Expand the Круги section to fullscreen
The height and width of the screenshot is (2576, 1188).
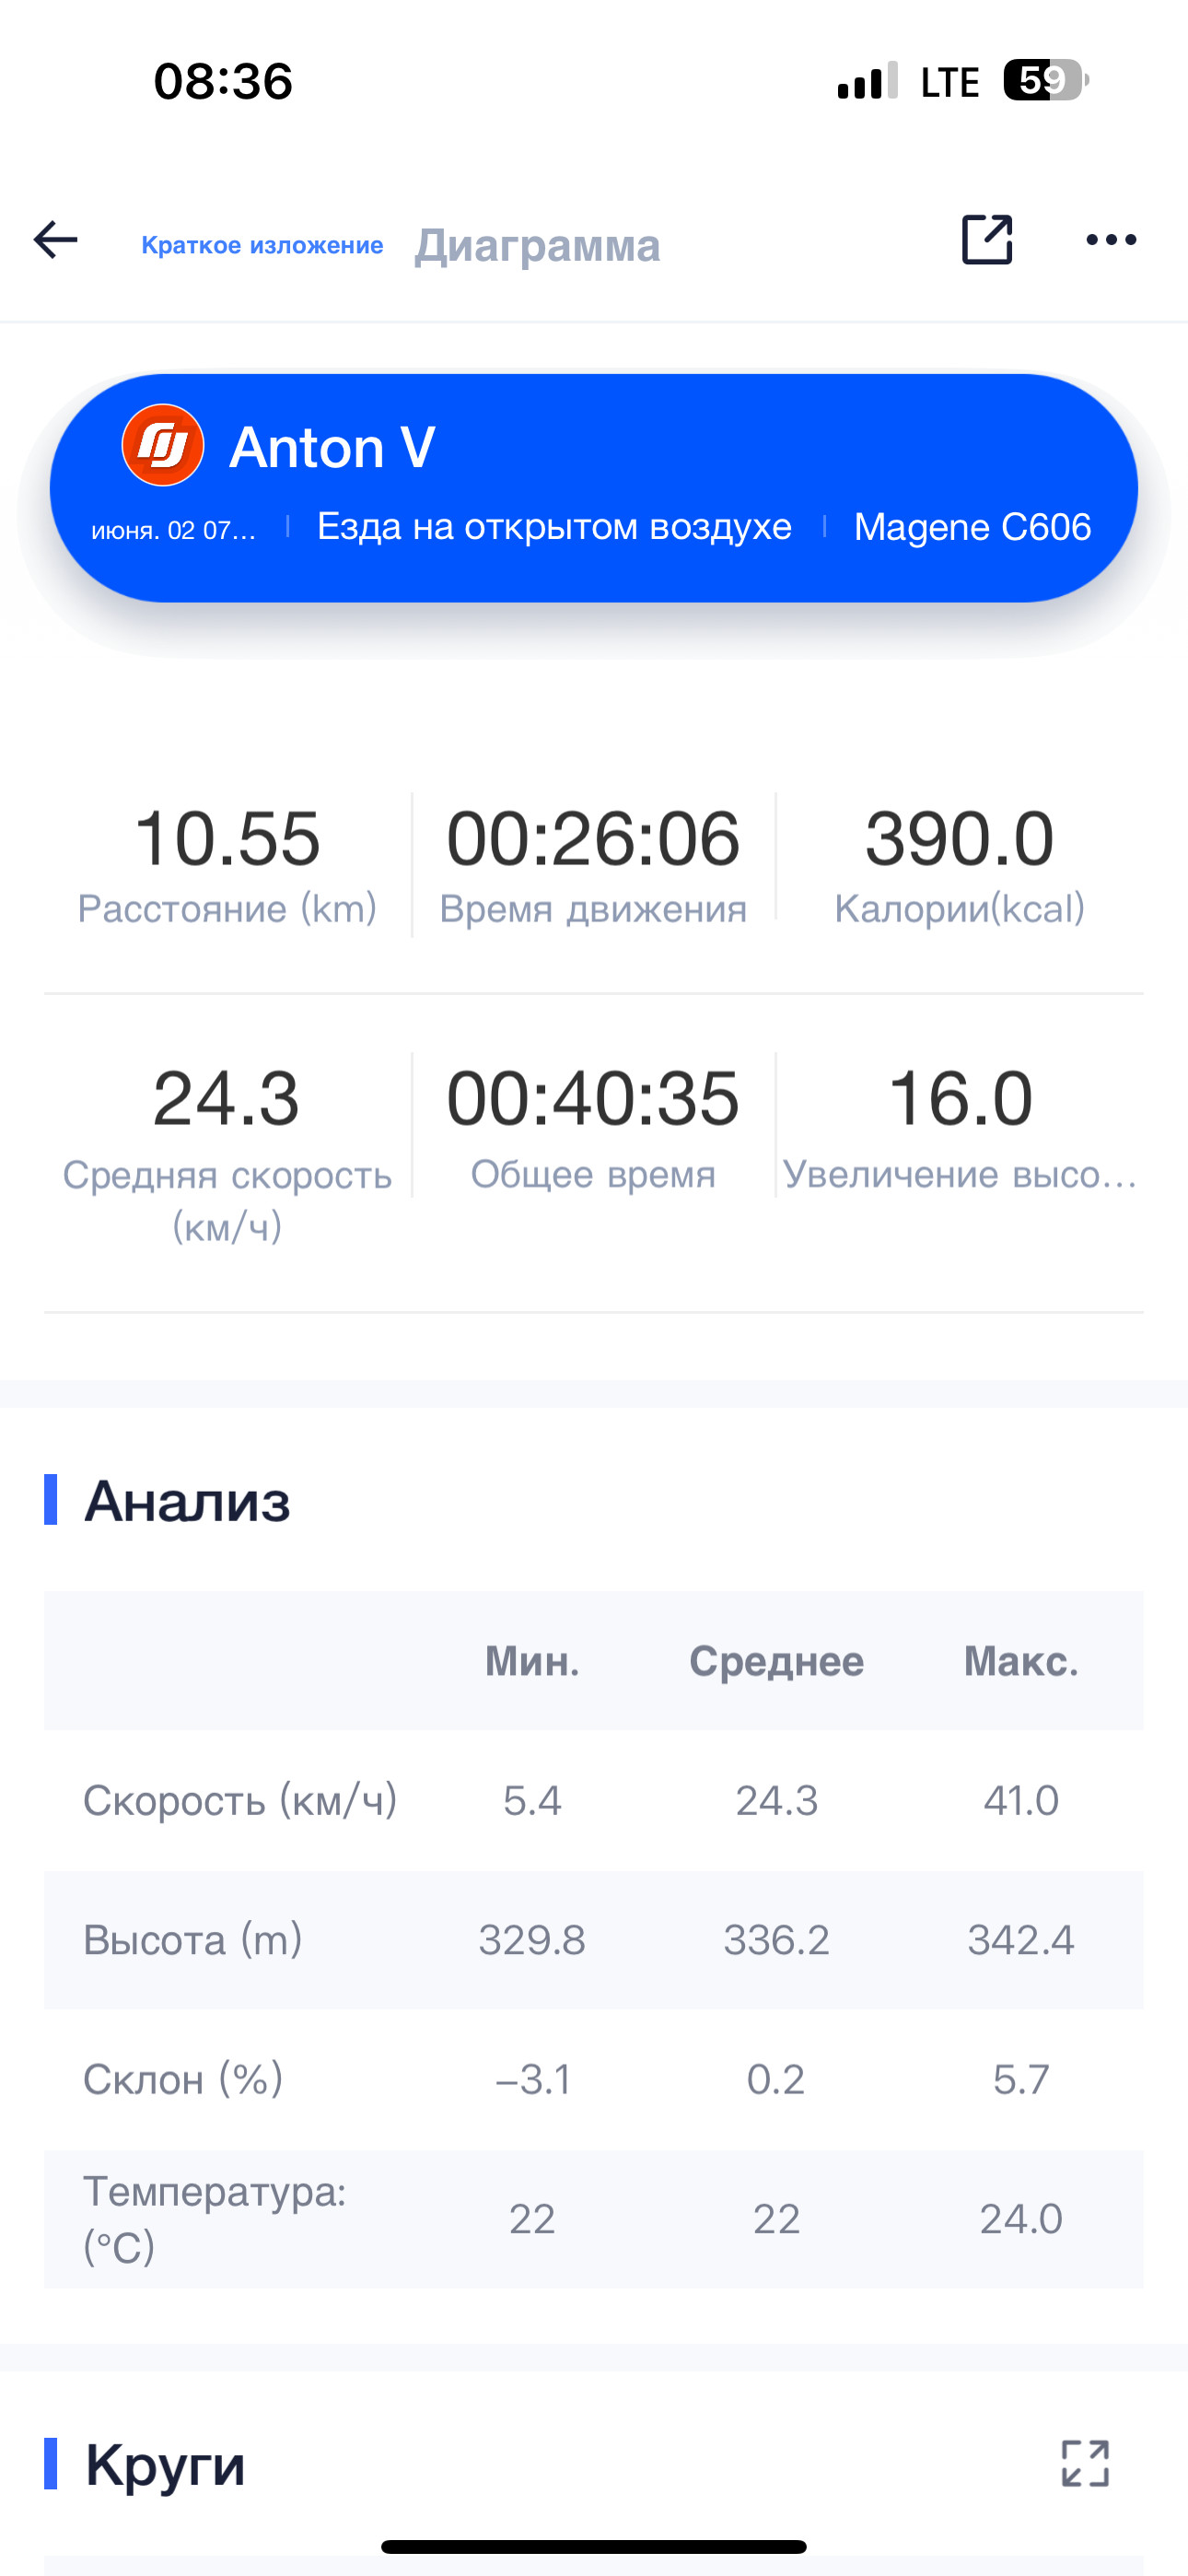tap(1085, 2462)
